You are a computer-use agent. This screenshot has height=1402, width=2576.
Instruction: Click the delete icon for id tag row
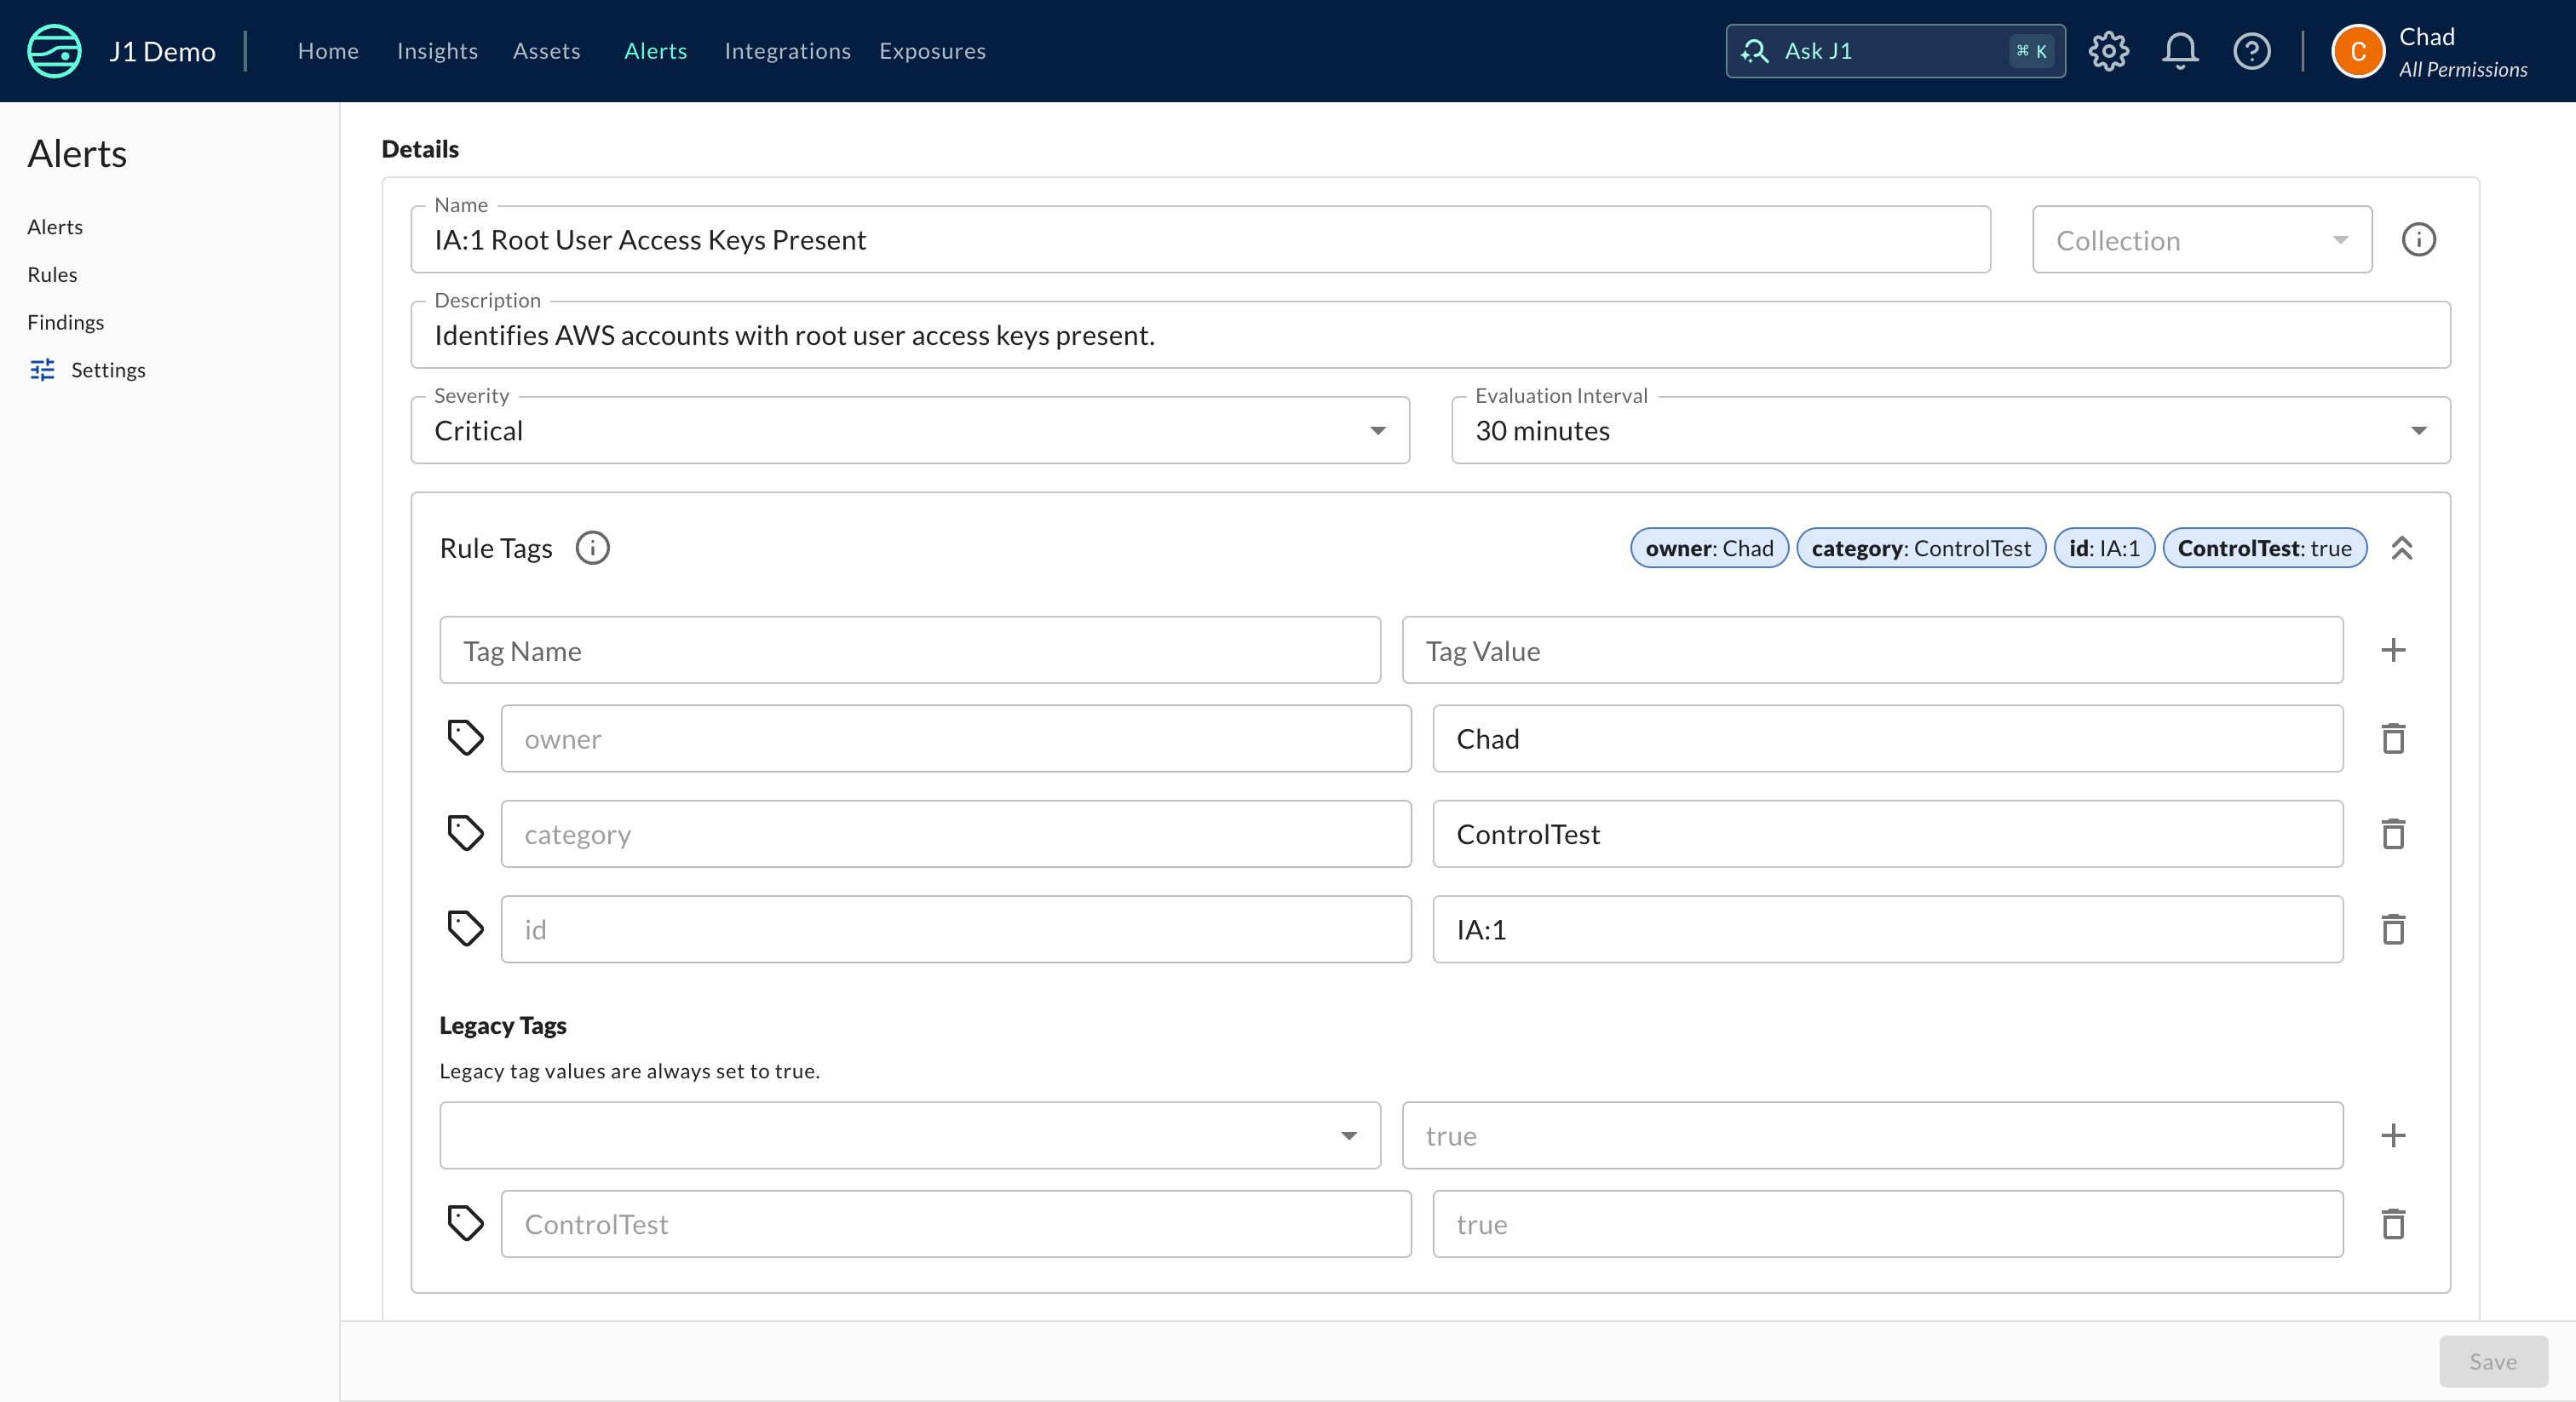click(2395, 929)
